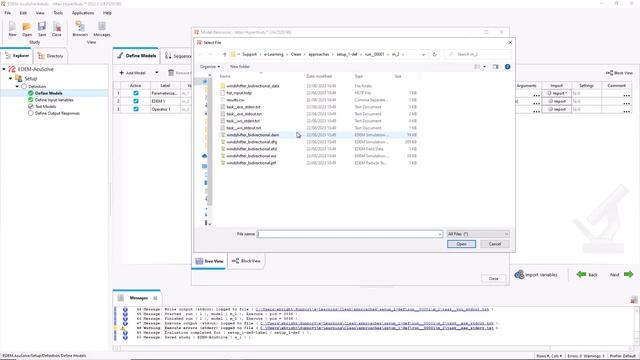
Task: Switch to the Directory tab
Action: 50,56
